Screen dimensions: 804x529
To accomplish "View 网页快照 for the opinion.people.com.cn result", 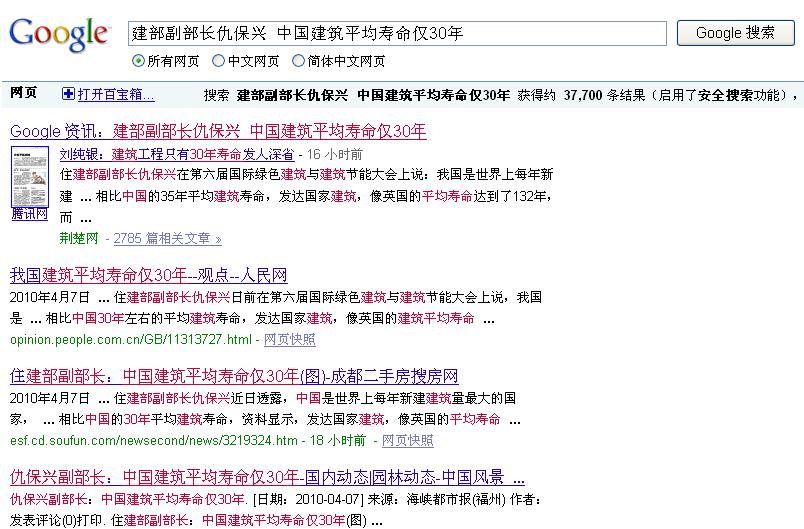I will tap(289, 340).
